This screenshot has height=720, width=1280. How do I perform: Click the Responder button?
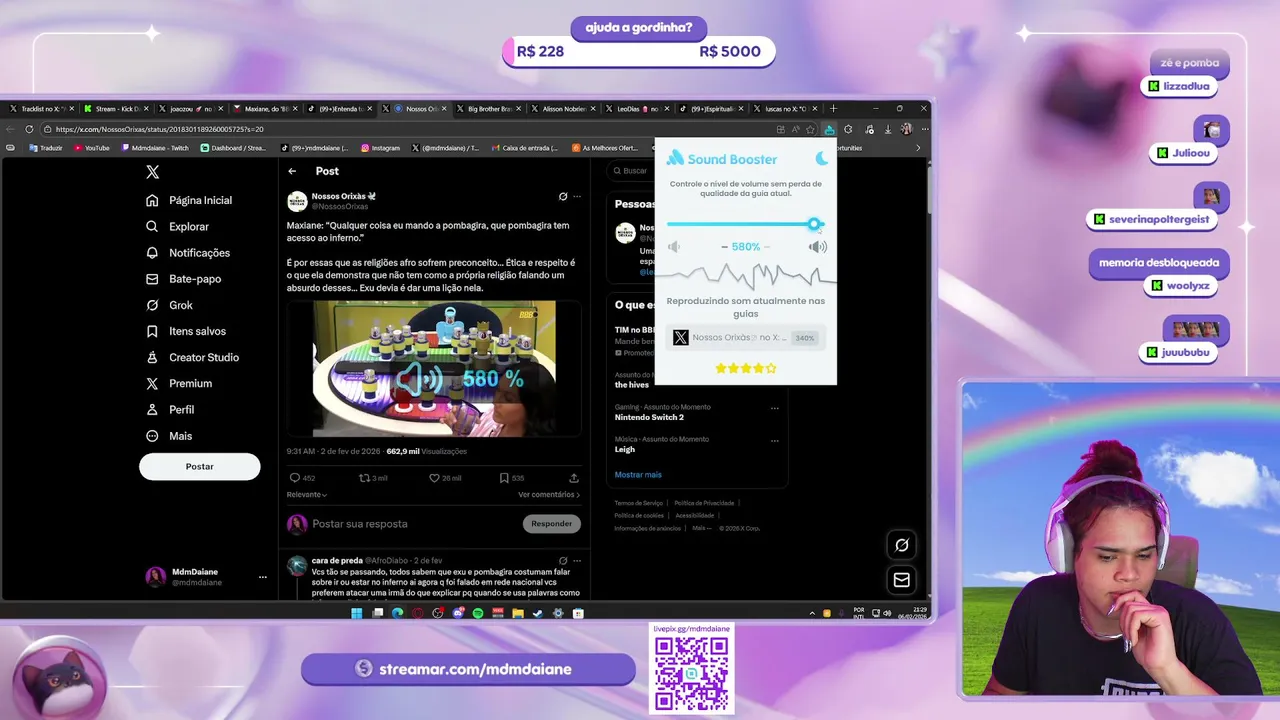[551, 523]
